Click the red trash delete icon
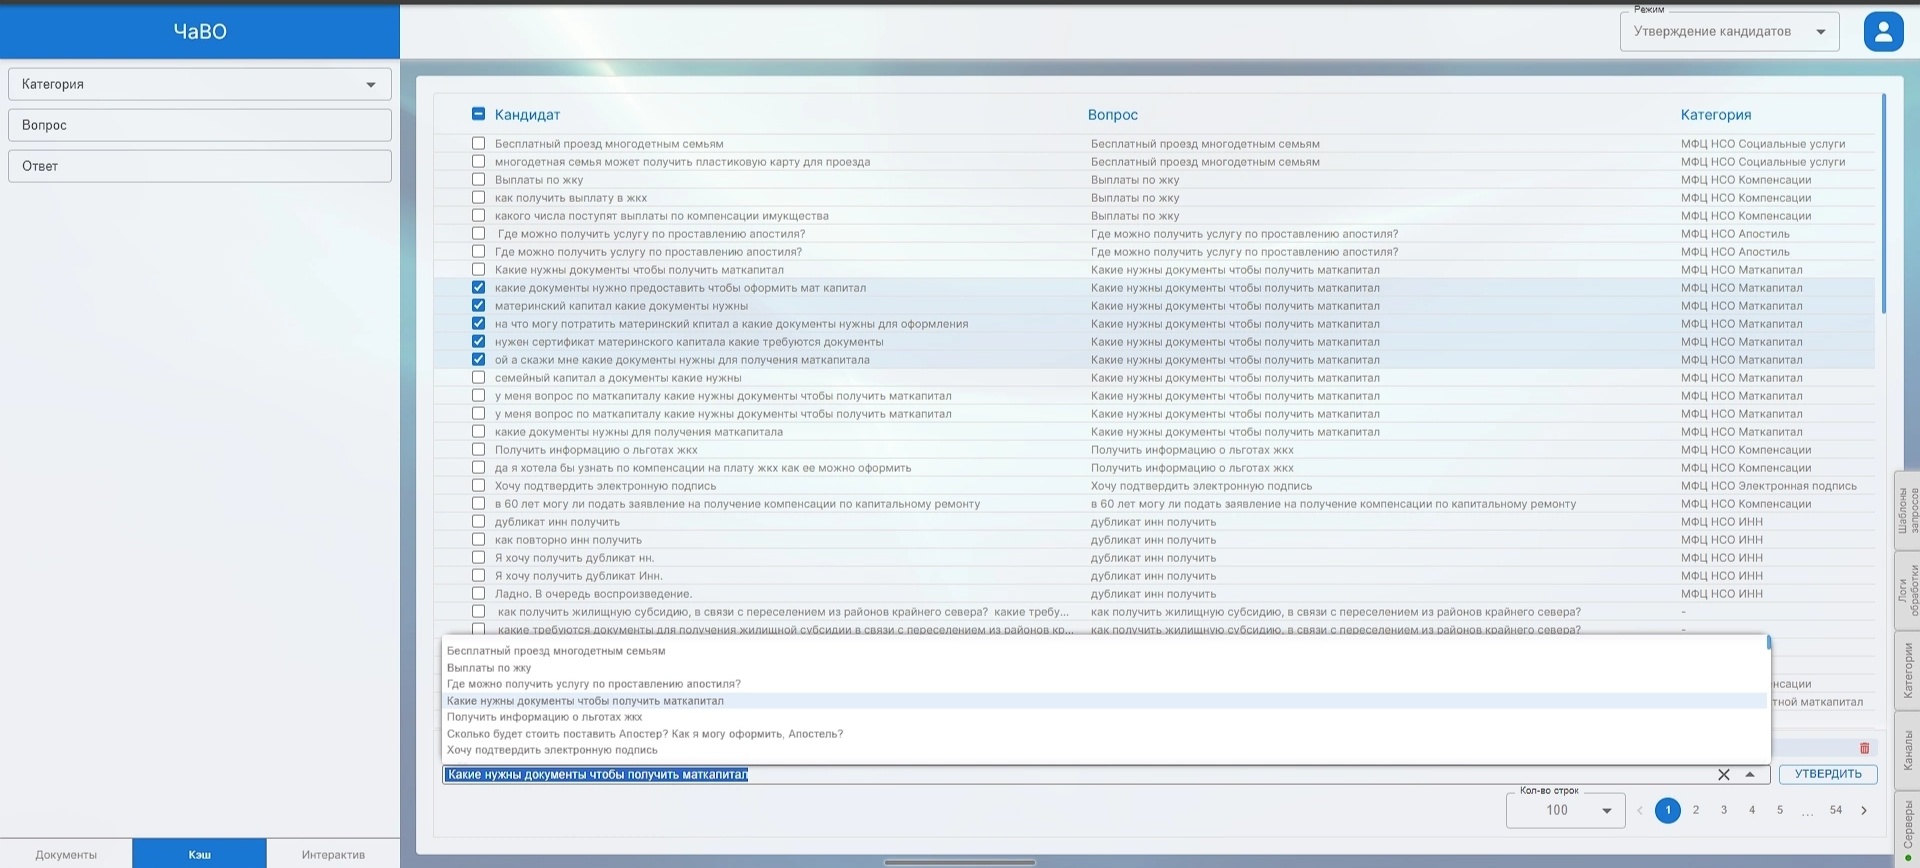This screenshot has width=1920, height=868. pyautogui.click(x=1864, y=748)
